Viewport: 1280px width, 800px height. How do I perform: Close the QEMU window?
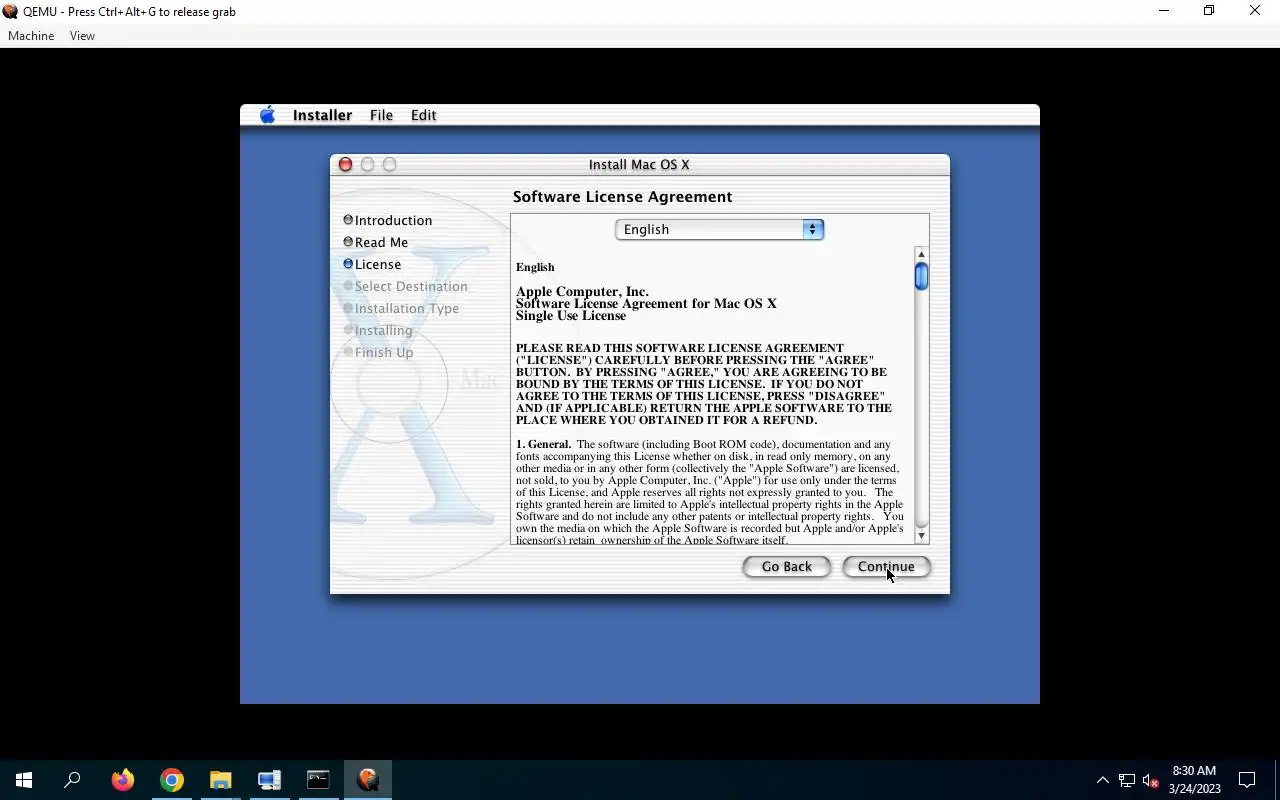[1255, 11]
